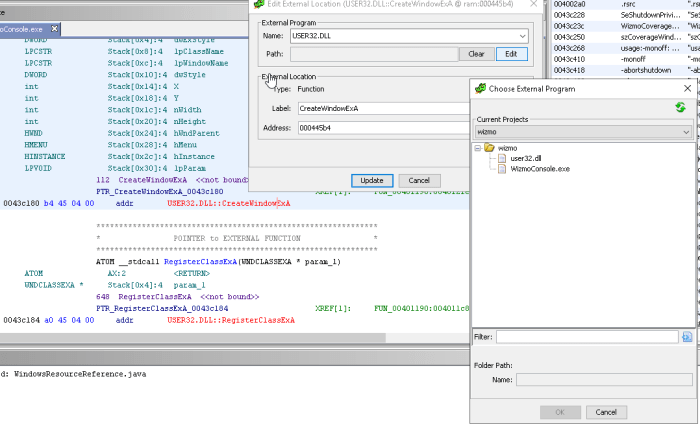This screenshot has height=429, width=700.
Task: Click USER32.DLL::CreateWindowExA reference in listing
Action: [x=229, y=204]
